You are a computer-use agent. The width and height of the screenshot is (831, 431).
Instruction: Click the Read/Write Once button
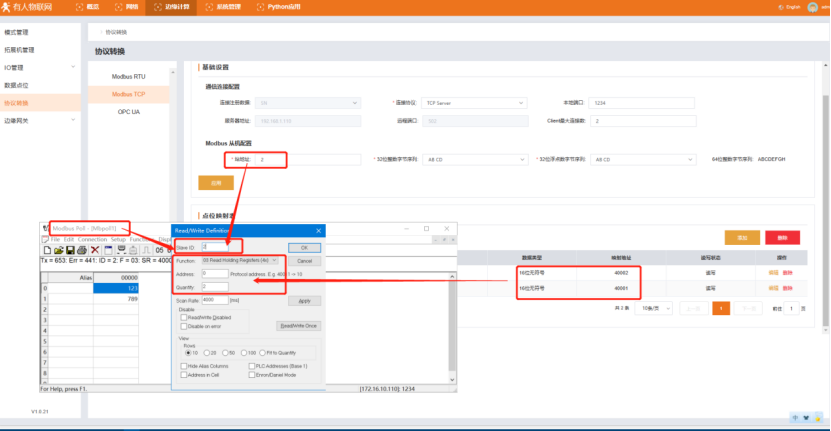click(297, 326)
